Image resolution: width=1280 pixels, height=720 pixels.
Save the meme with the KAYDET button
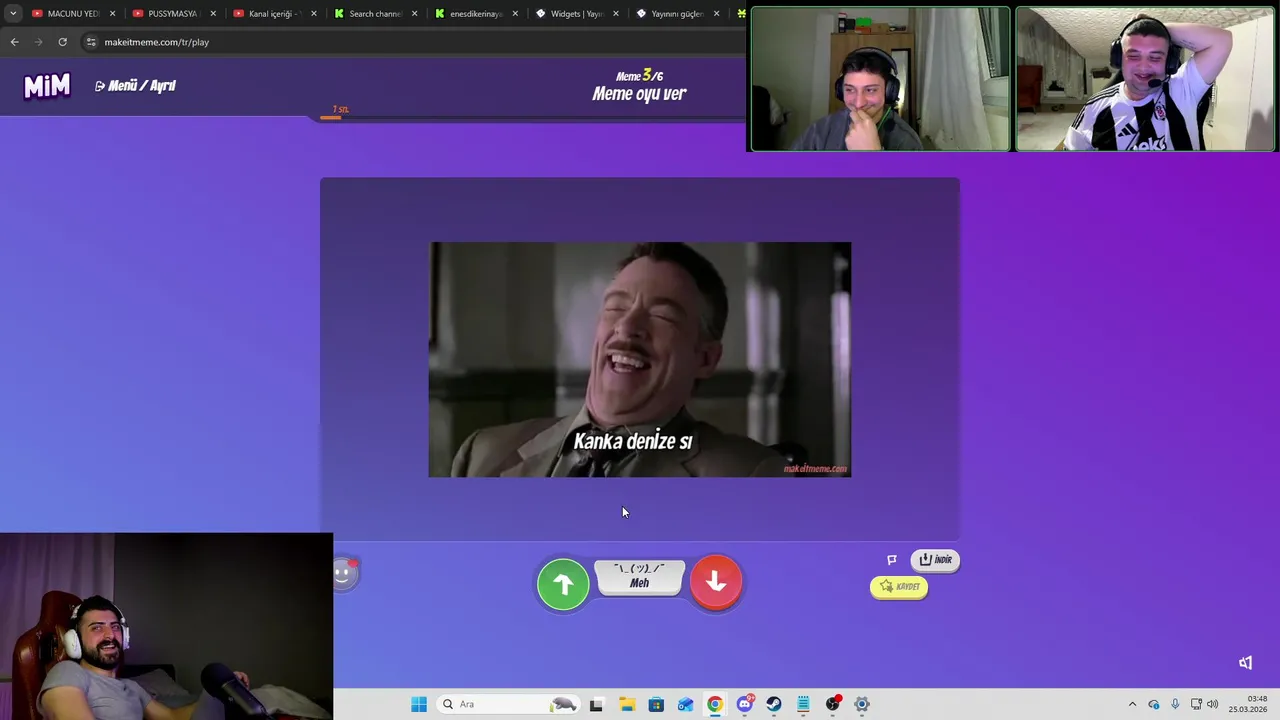[x=899, y=587]
